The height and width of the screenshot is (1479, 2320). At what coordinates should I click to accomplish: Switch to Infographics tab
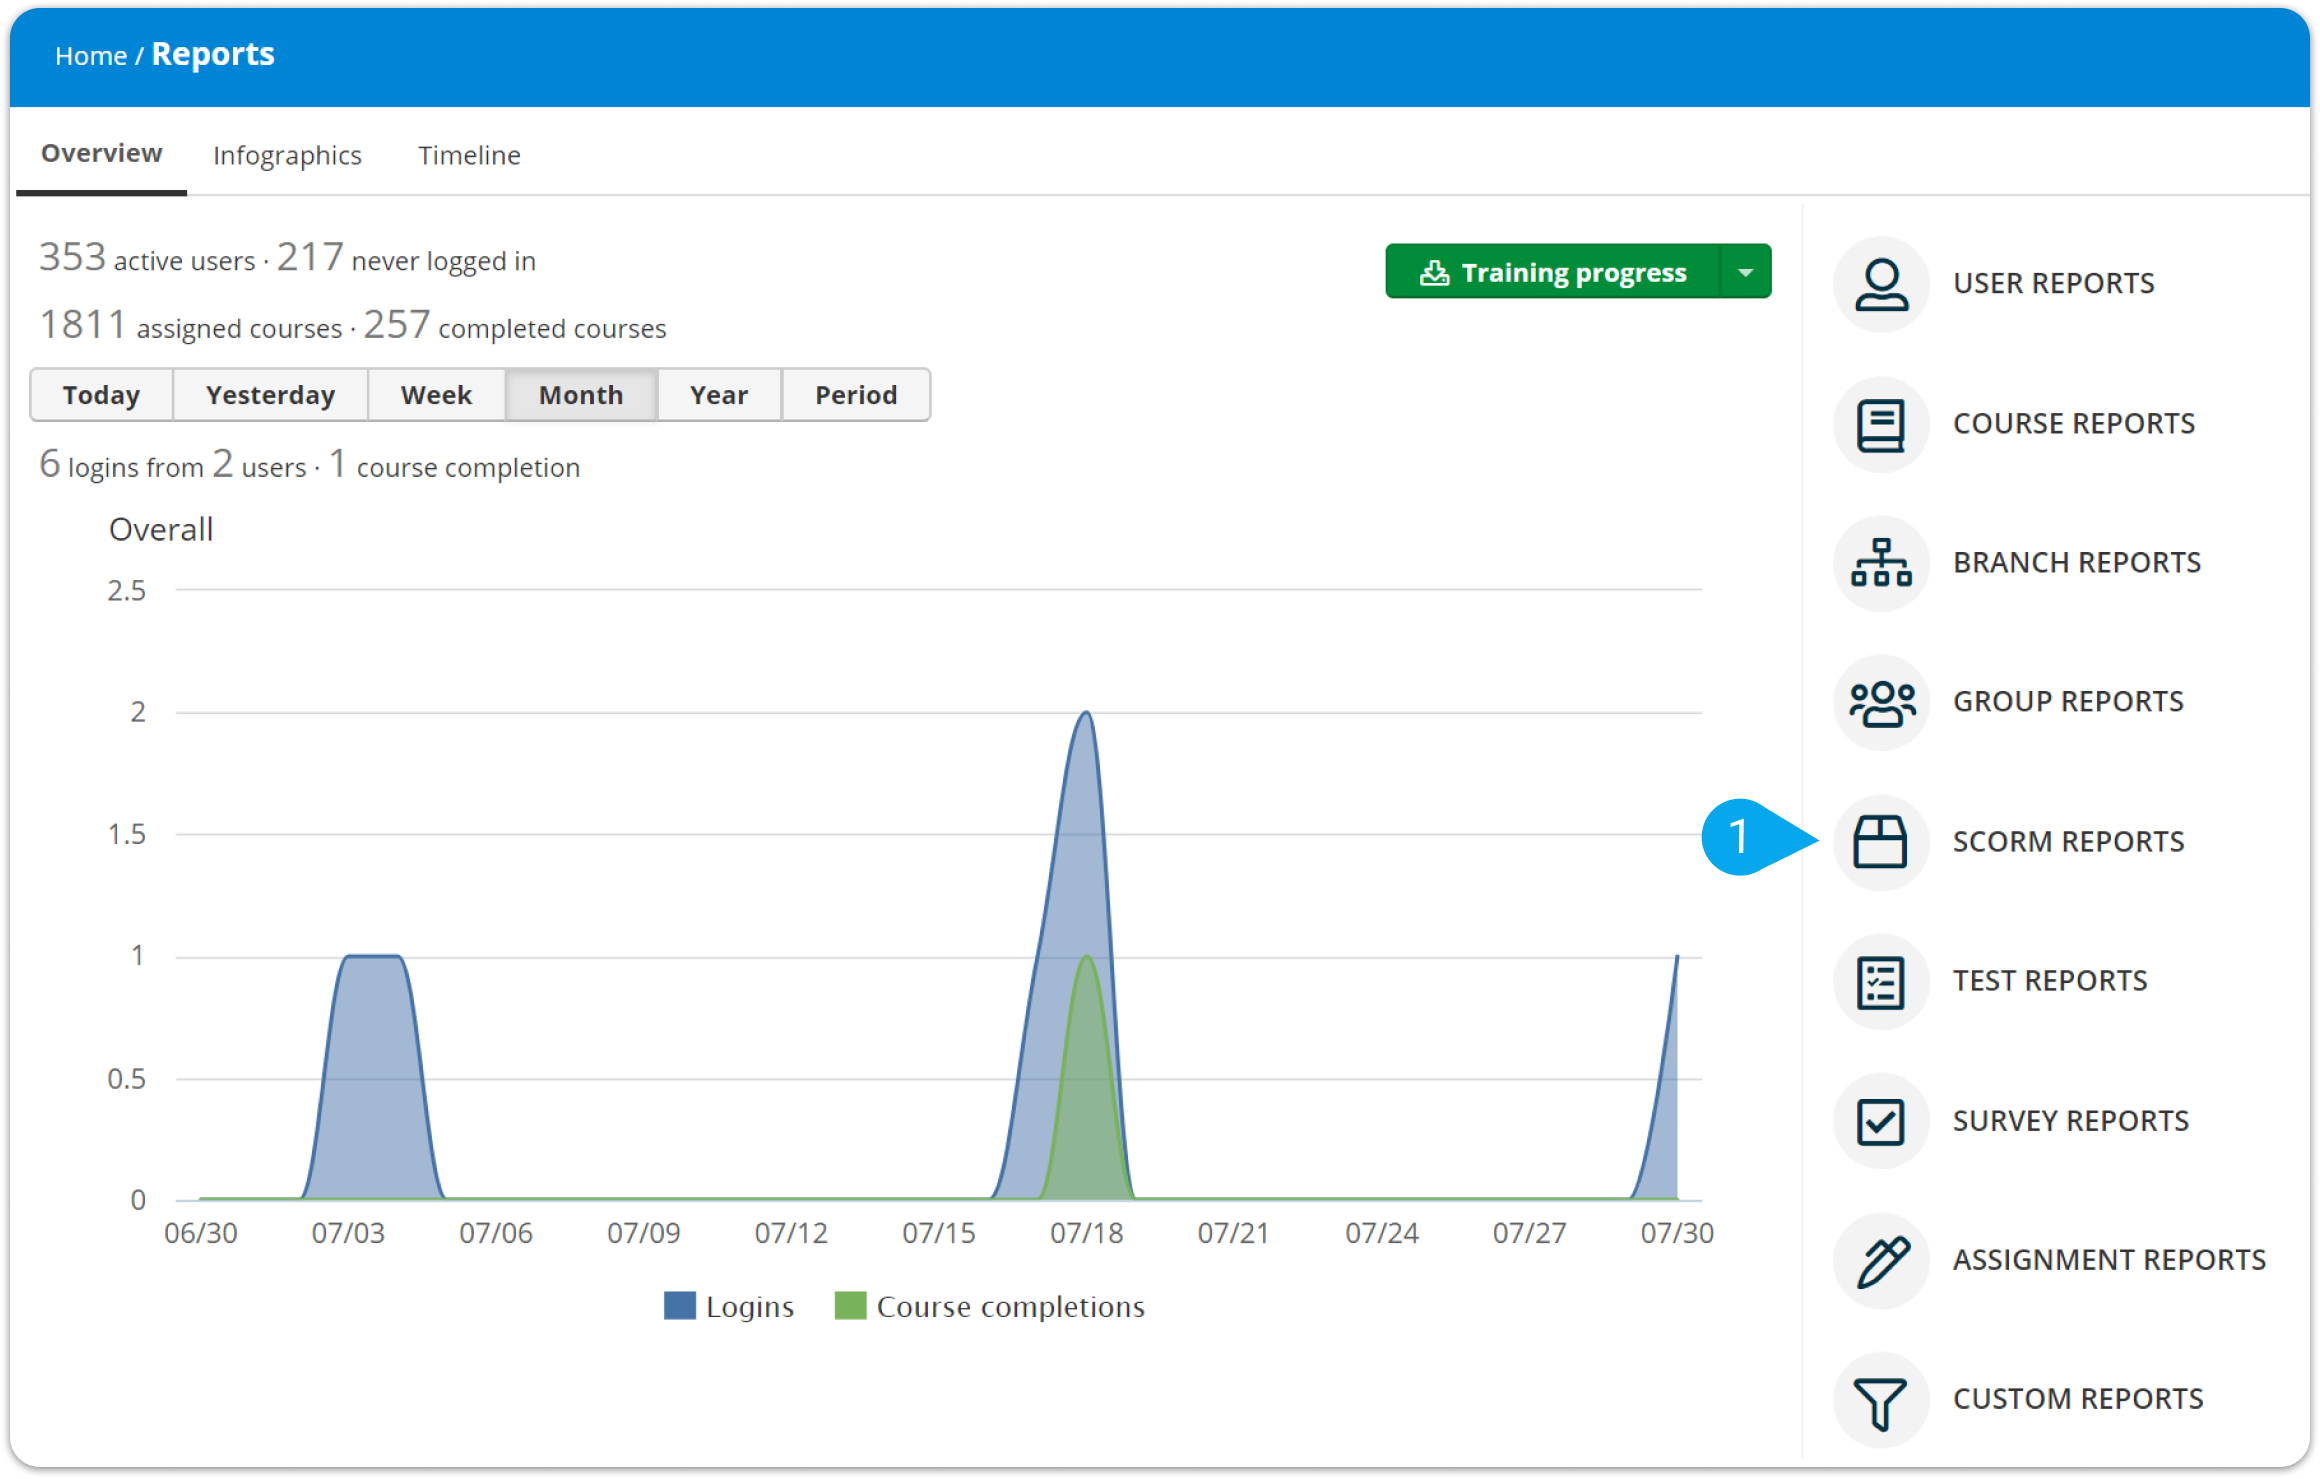(287, 156)
